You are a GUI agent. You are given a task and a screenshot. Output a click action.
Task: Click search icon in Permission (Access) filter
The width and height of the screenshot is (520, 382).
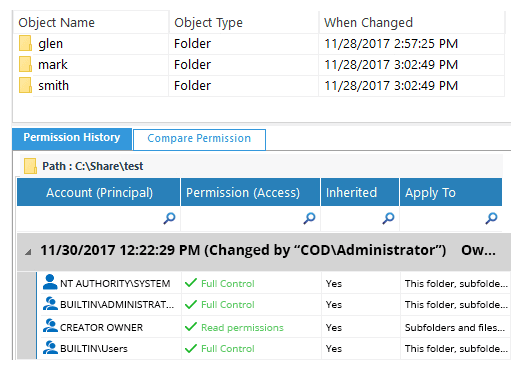tap(309, 218)
